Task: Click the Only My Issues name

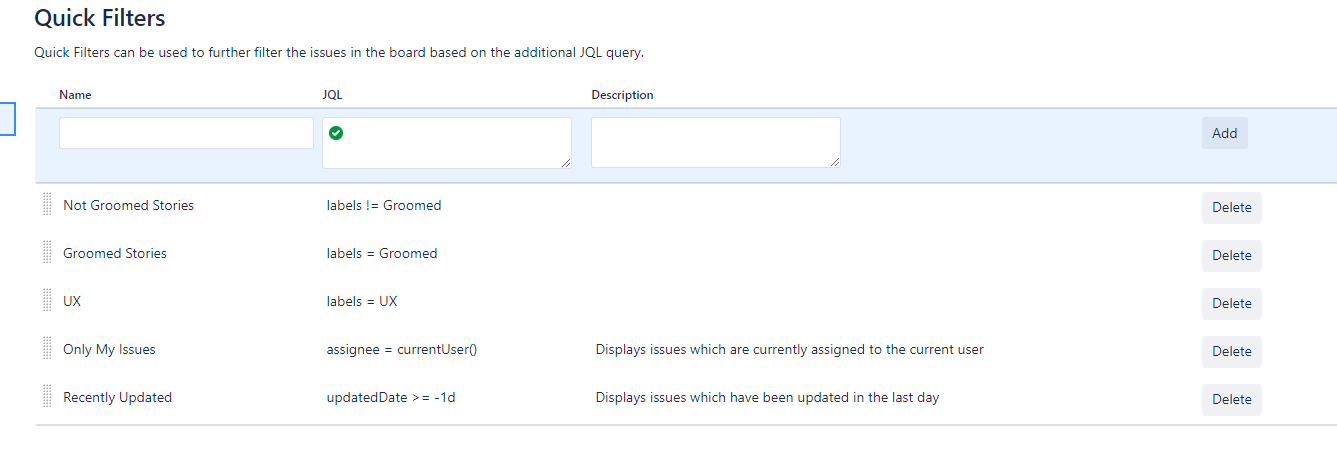Action: click(x=109, y=349)
